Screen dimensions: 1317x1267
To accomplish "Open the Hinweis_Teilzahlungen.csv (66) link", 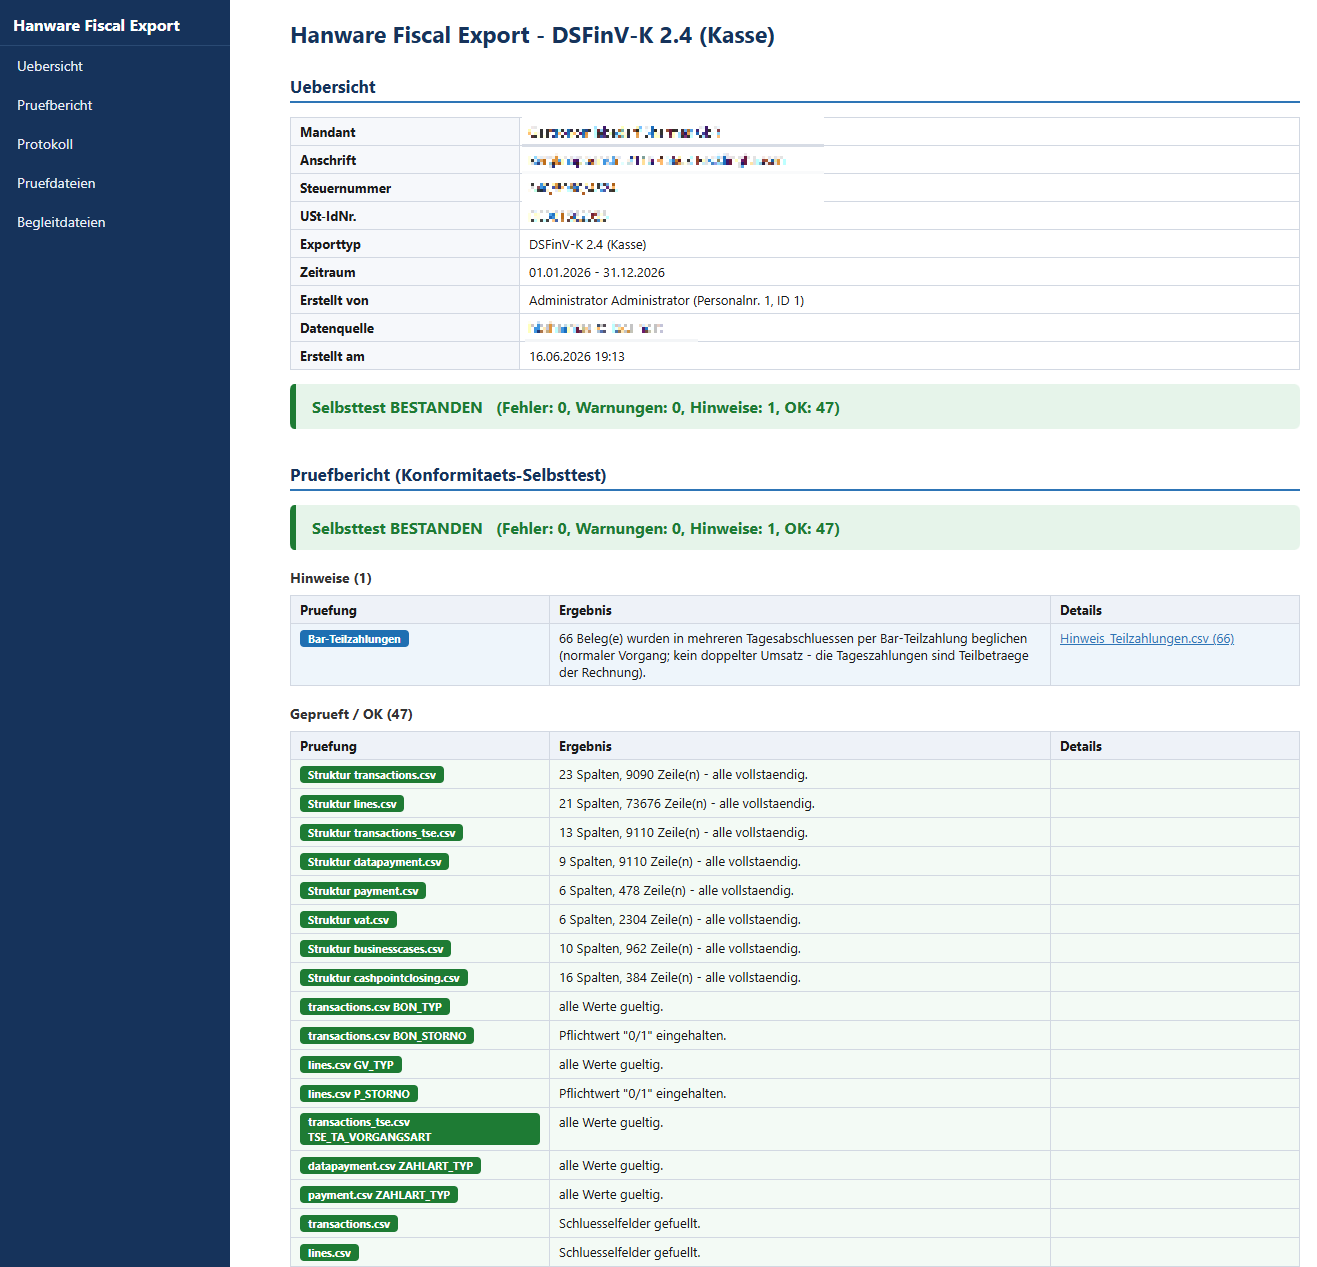I will pyautogui.click(x=1147, y=639).
